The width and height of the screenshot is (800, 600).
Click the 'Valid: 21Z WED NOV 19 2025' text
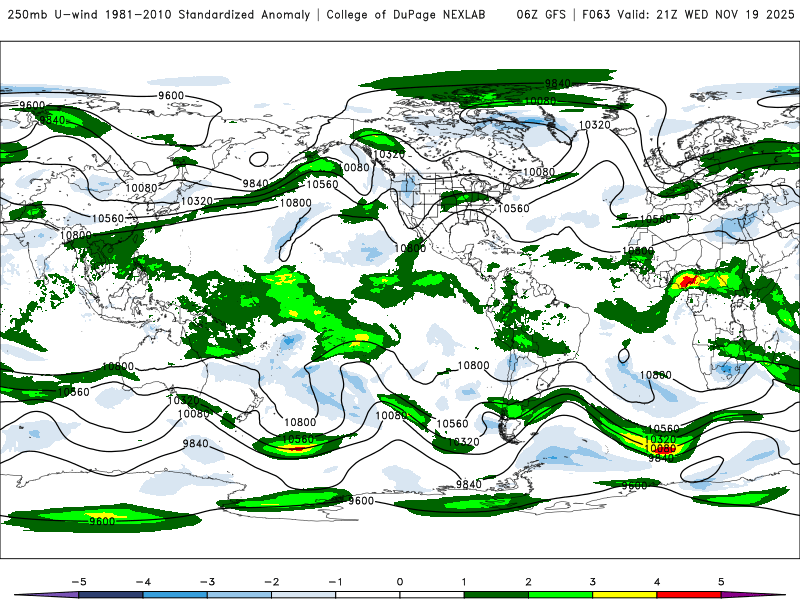(x=706, y=14)
